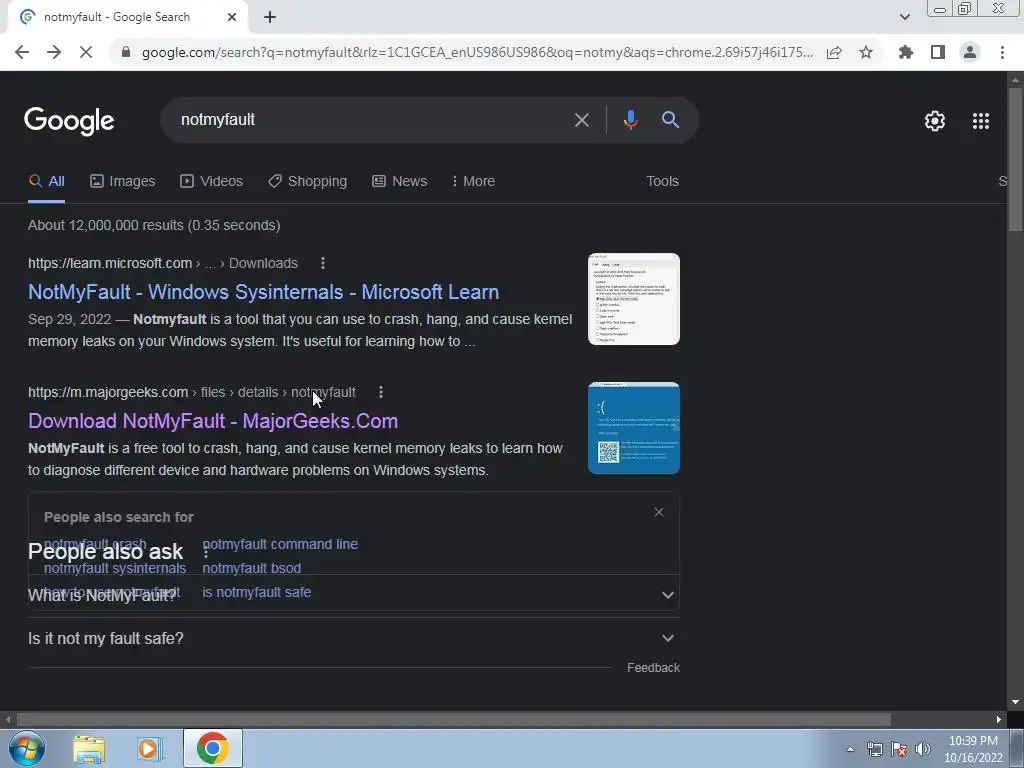This screenshot has width=1024, height=768.
Task: Open the Action Center flag icon
Action: pos(899,749)
